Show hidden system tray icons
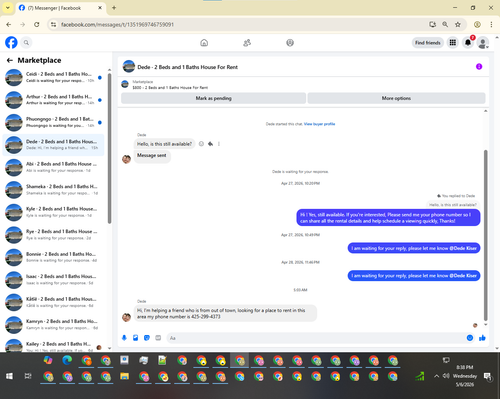This screenshot has width=500, height=399. tap(436, 376)
